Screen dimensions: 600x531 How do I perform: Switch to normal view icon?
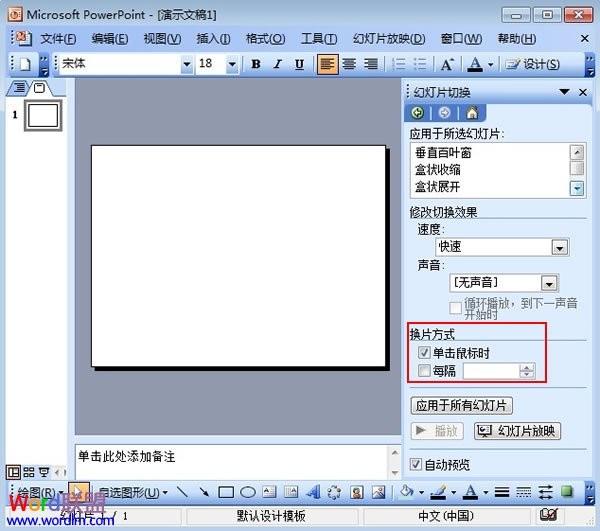pos(13,472)
